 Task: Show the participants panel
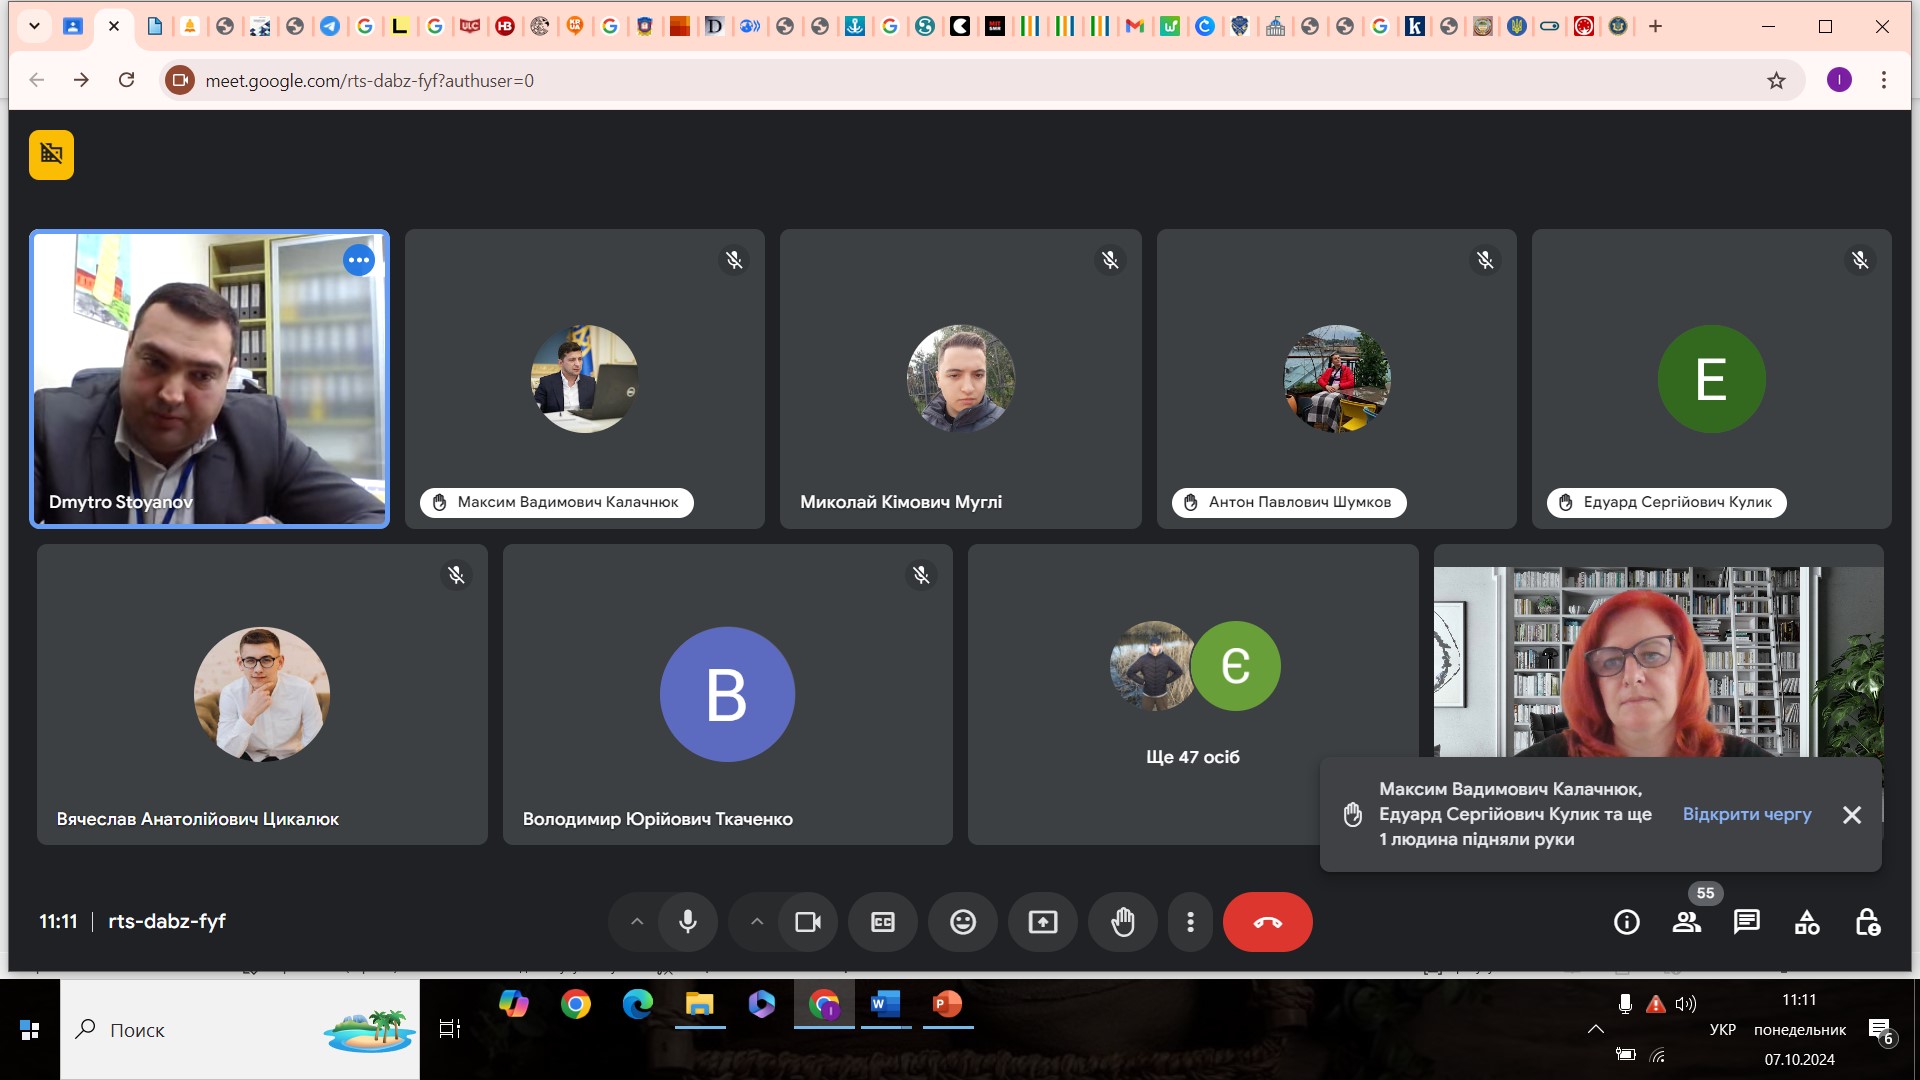pyautogui.click(x=1687, y=922)
